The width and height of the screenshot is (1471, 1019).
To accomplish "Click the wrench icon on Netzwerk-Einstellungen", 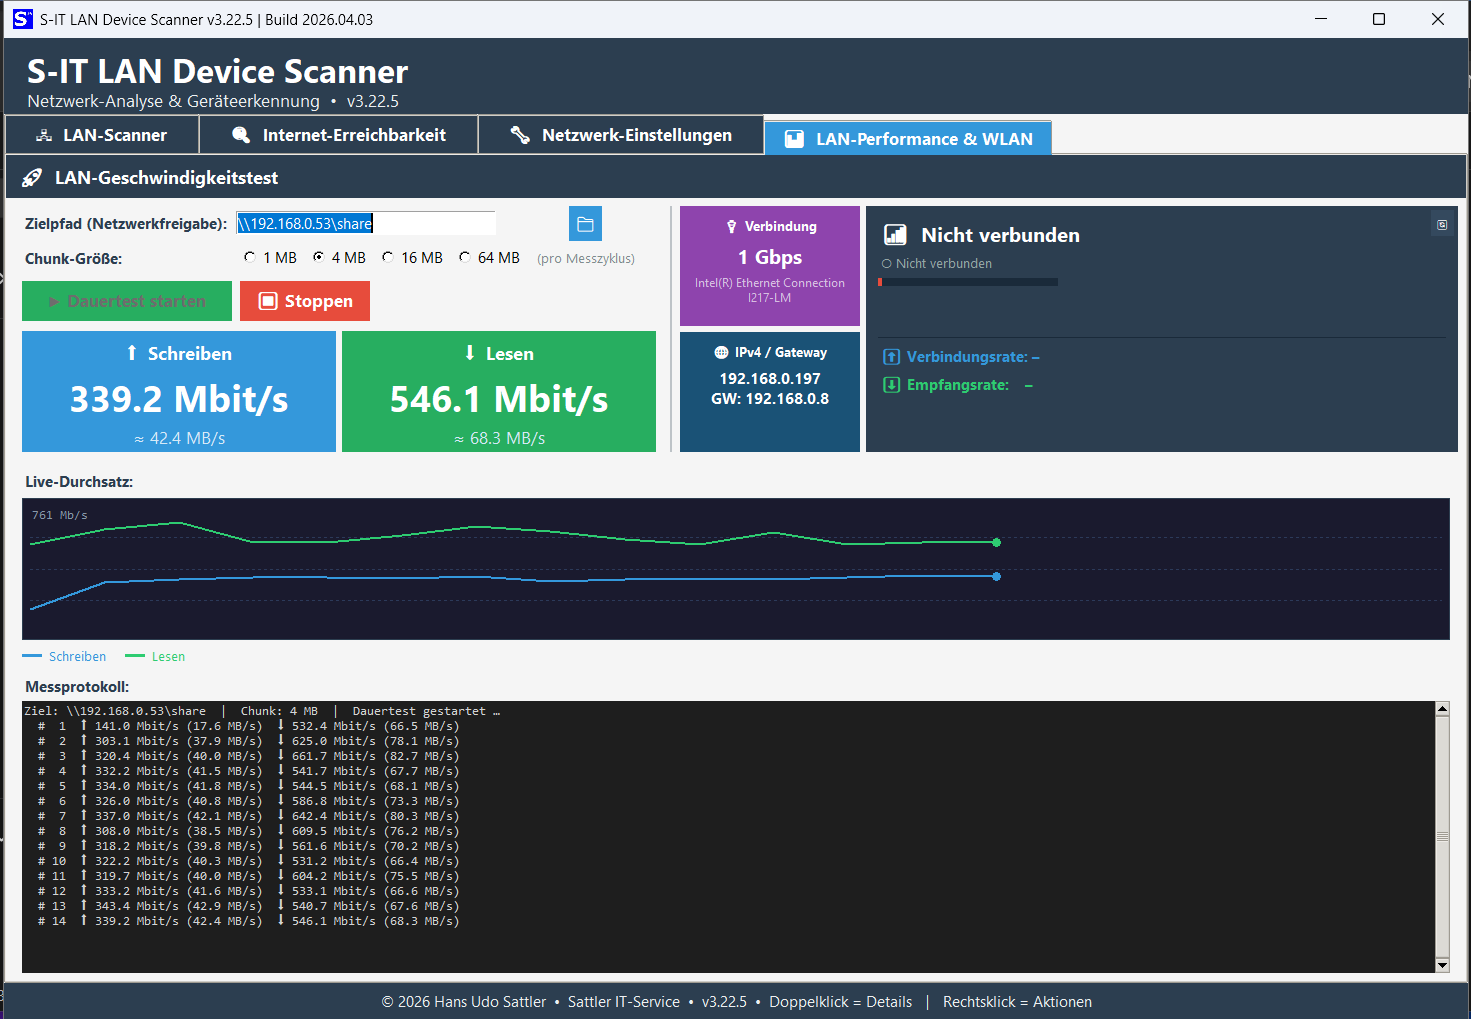I will tap(520, 134).
